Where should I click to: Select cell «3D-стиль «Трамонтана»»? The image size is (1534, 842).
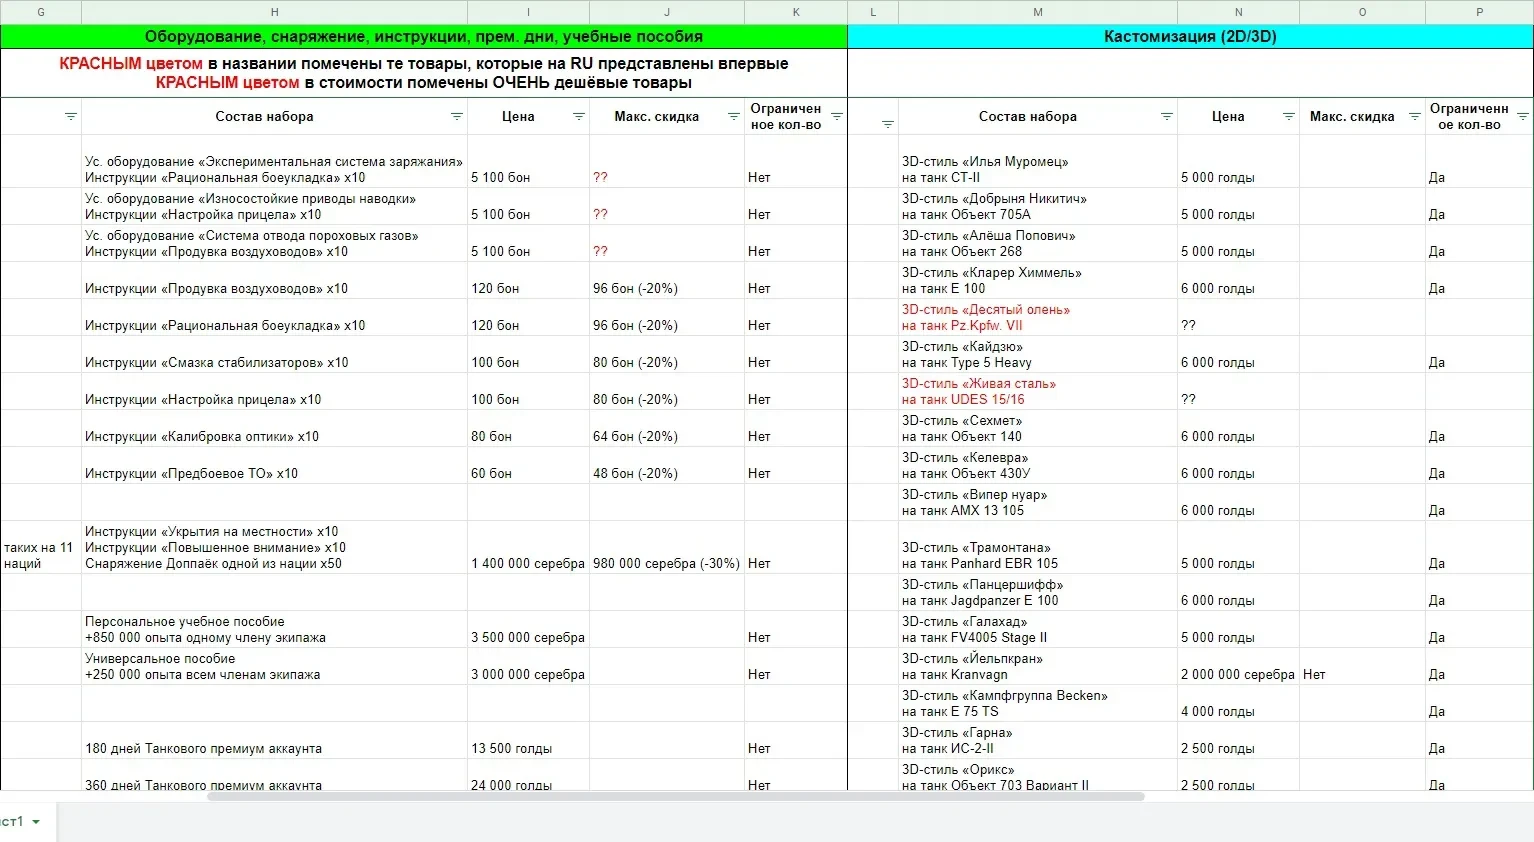click(1038, 547)
